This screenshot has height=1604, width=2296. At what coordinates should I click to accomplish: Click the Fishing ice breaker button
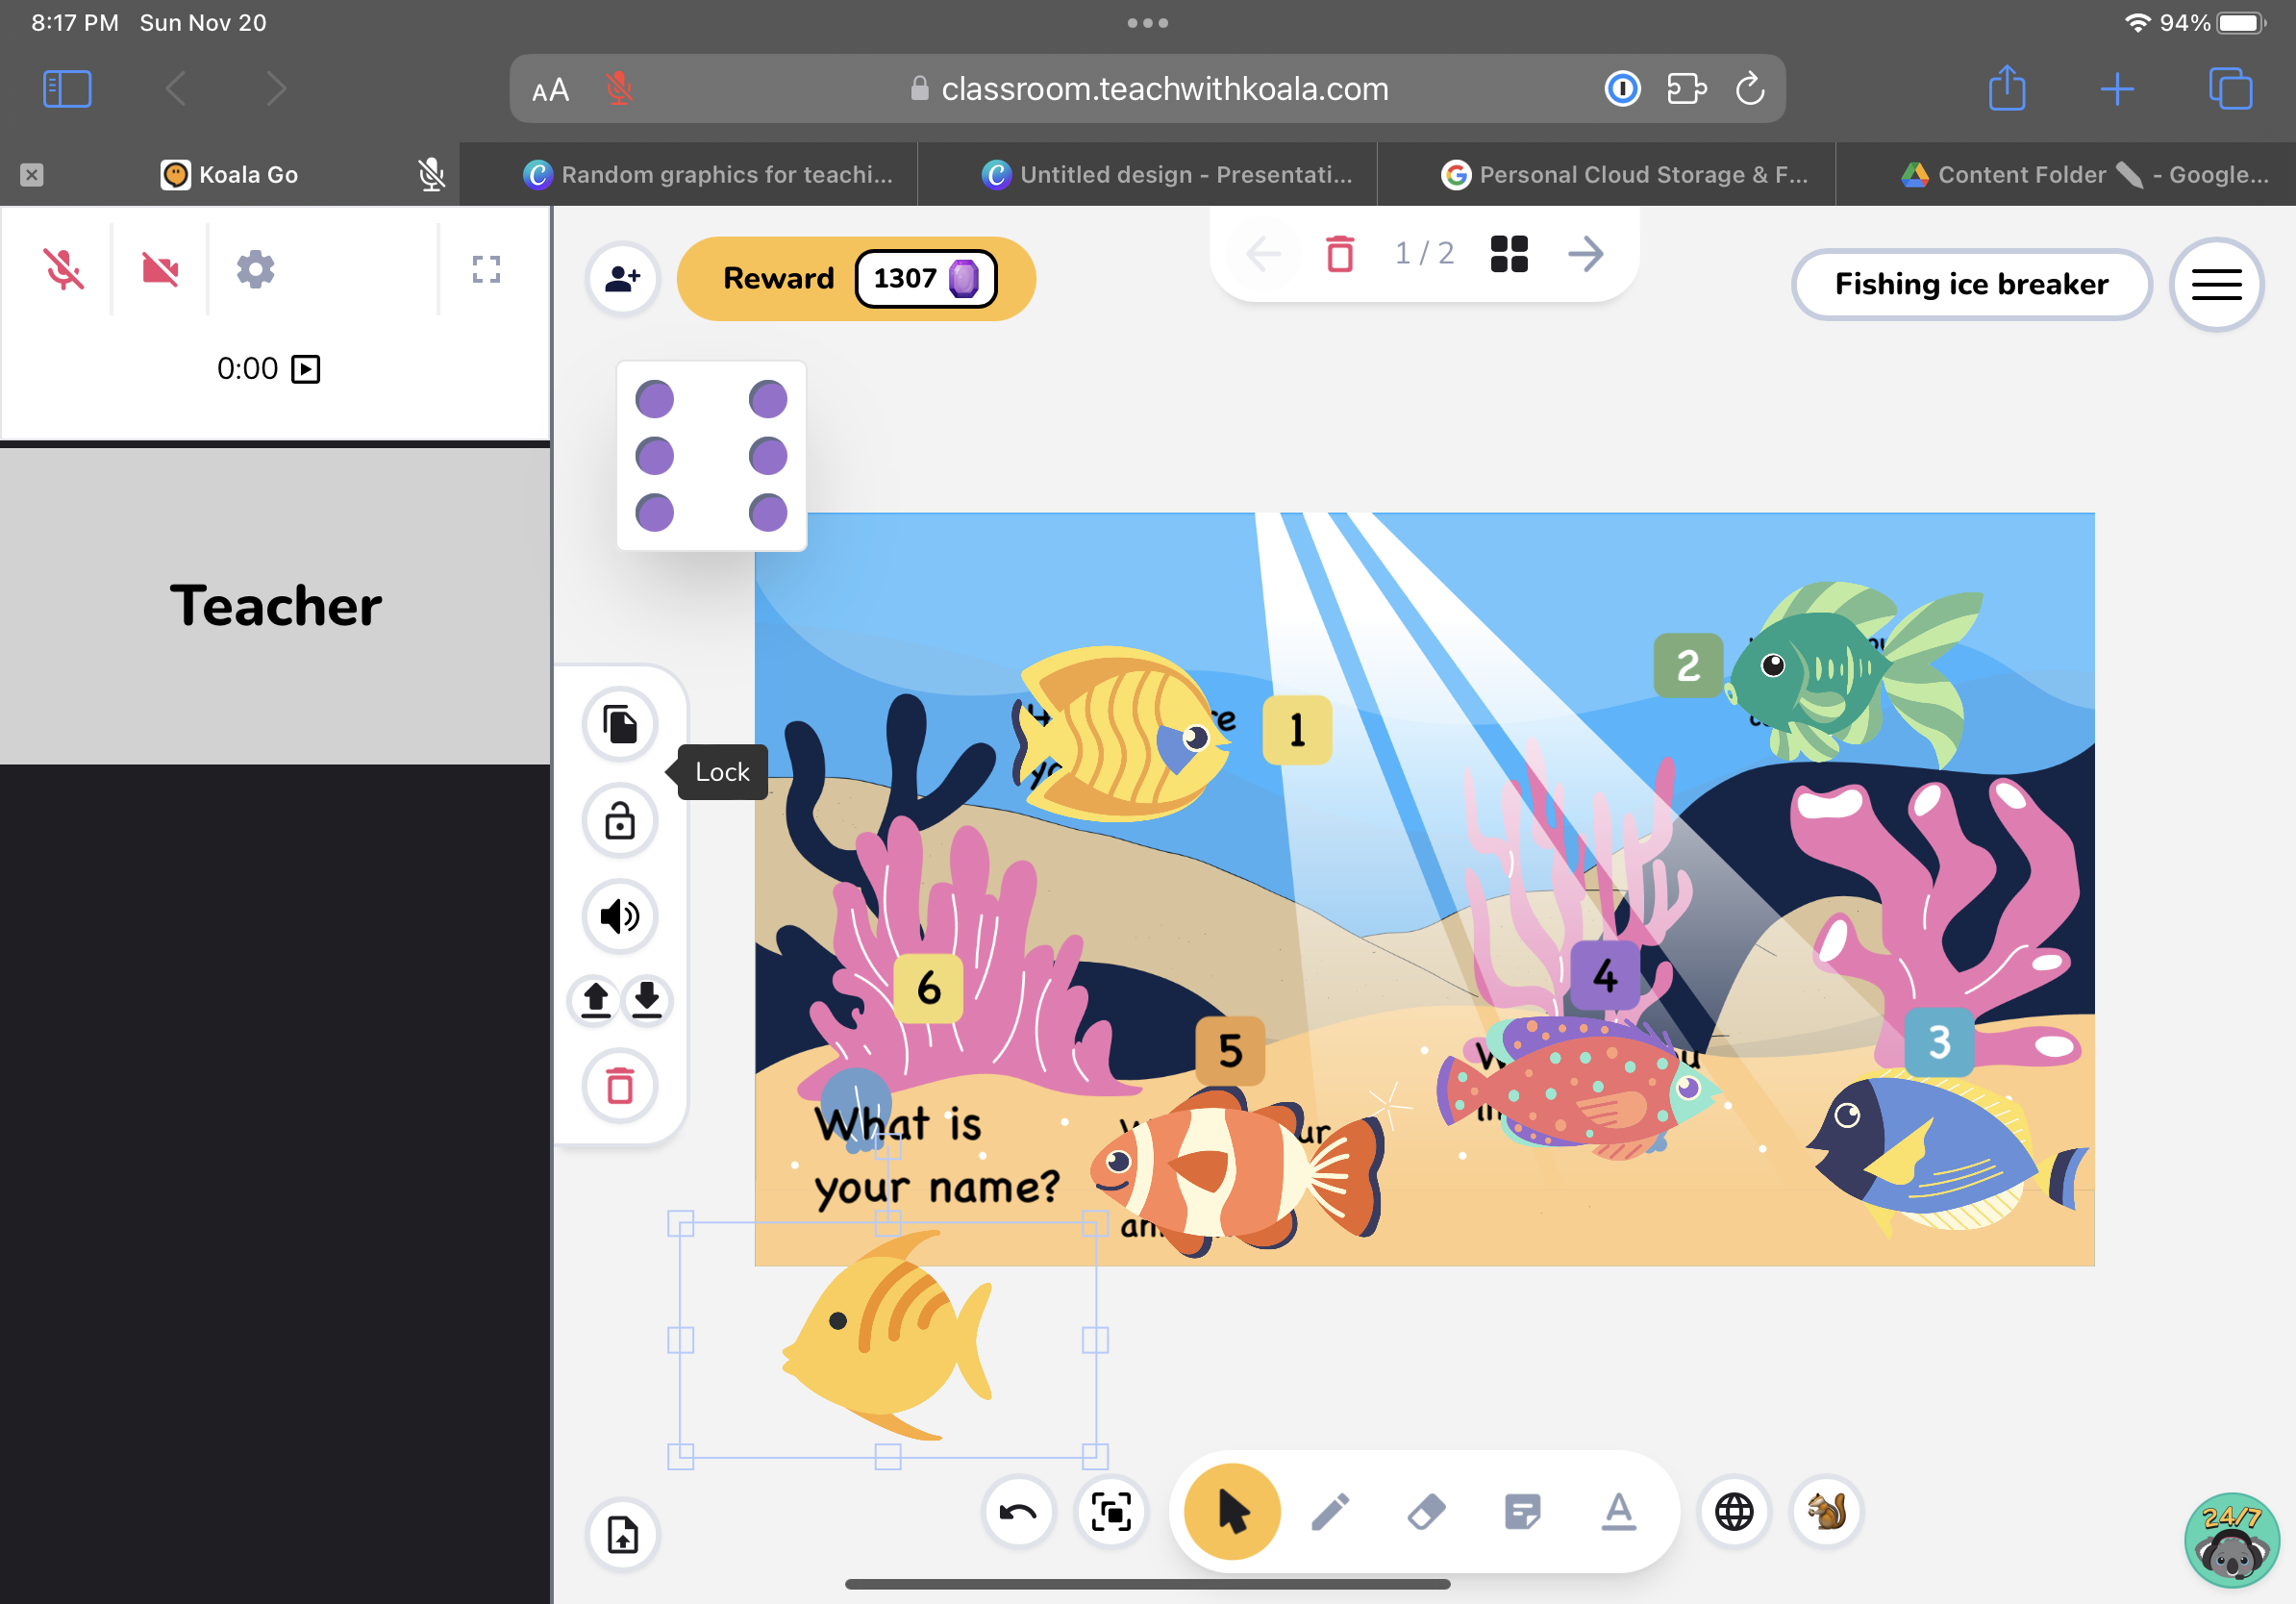click(1971, 284)
